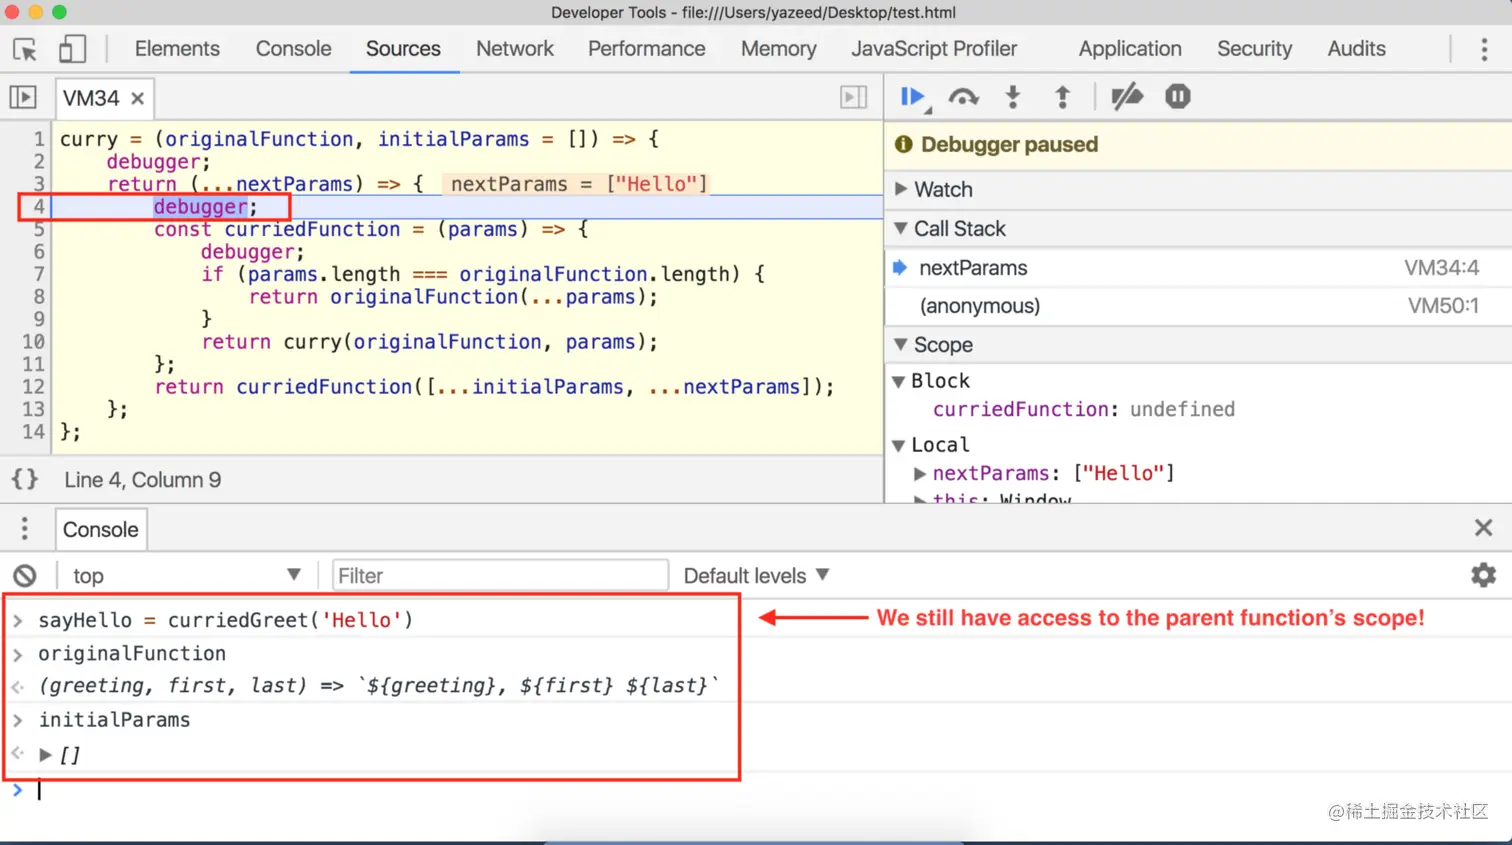Expand the [] array result in console

tap(45, 755)
